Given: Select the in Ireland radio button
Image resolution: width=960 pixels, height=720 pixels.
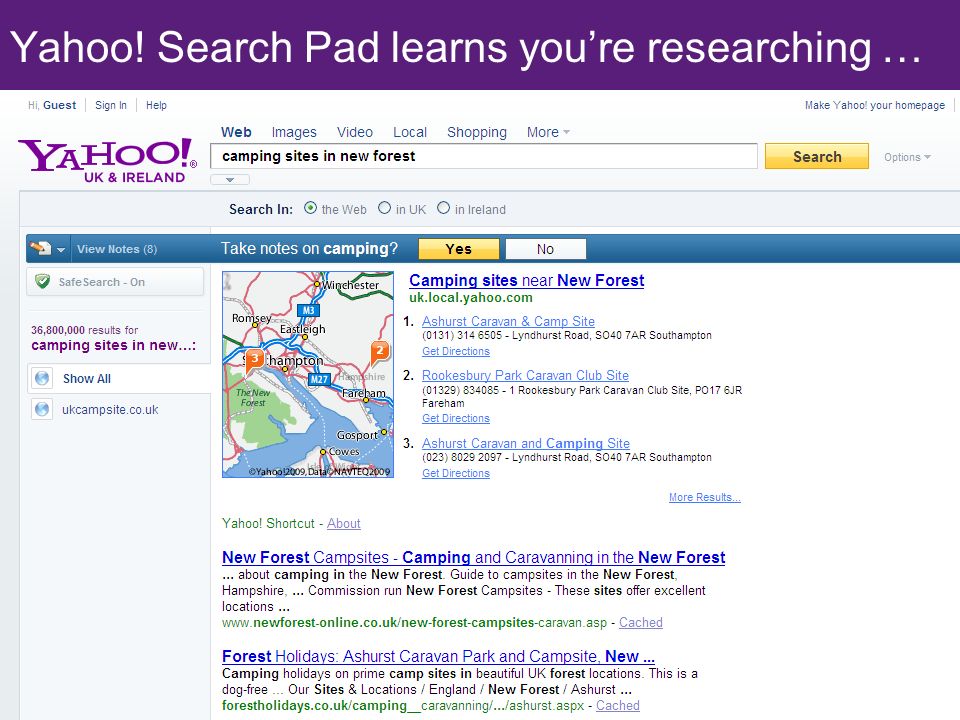Looking at the screenshot, I should pyautogui.click(x=443, y=208).
